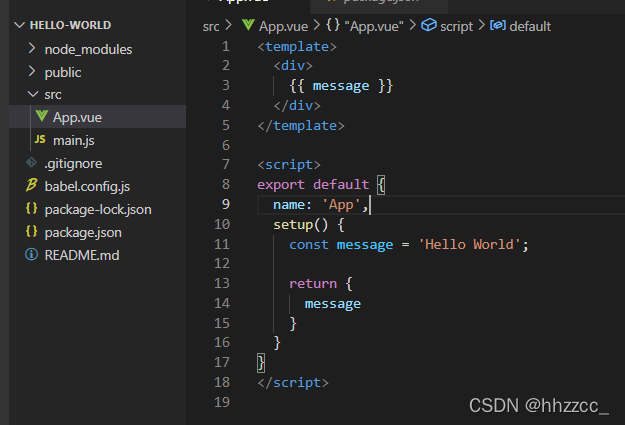This screenshot has height=425, width=625.
Task: Open babel.config.js file
Action: coord(87,187)
